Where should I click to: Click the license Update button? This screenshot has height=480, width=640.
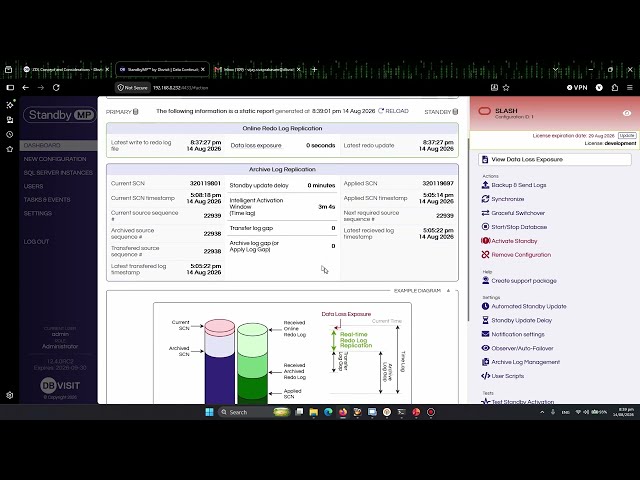click(627, 136)
